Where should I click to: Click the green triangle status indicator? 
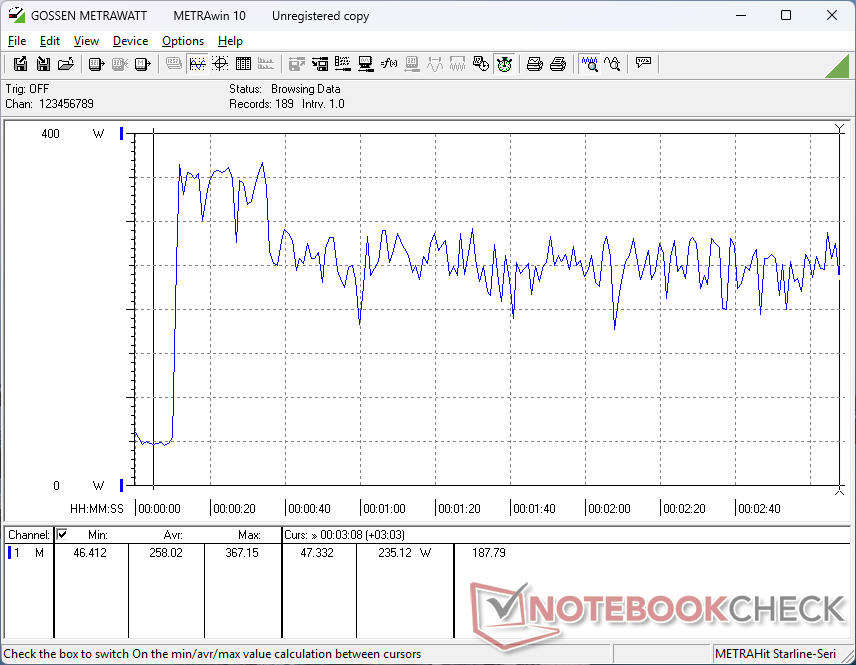point(836,66)
